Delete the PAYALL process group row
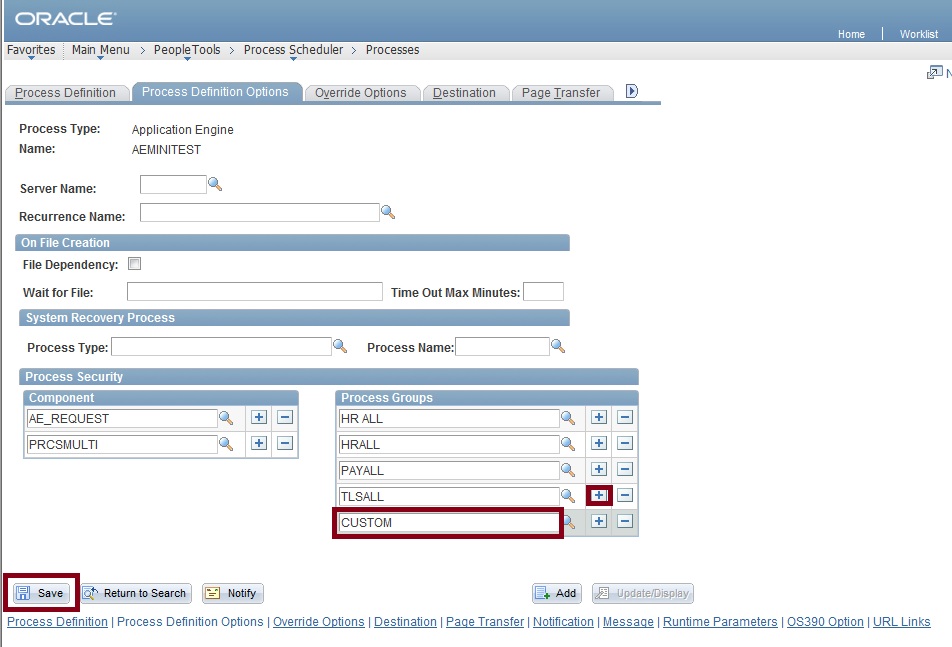The image size is (952, 647). [625, 469]
